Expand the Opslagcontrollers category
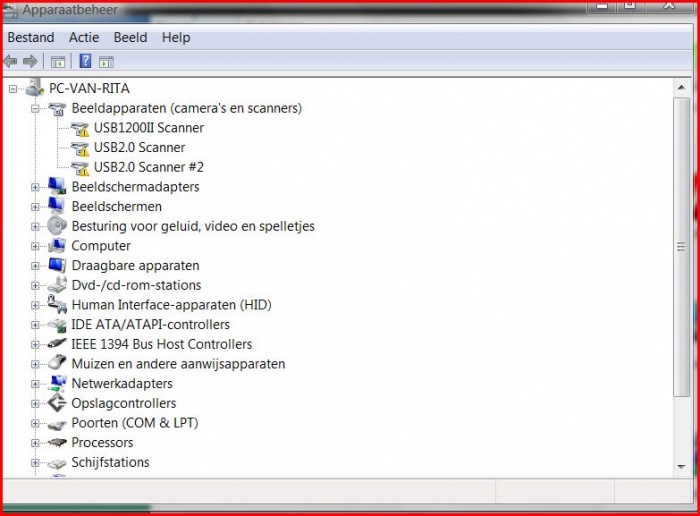700x516 pixels. pyautogui.click(x=35, y=403)
